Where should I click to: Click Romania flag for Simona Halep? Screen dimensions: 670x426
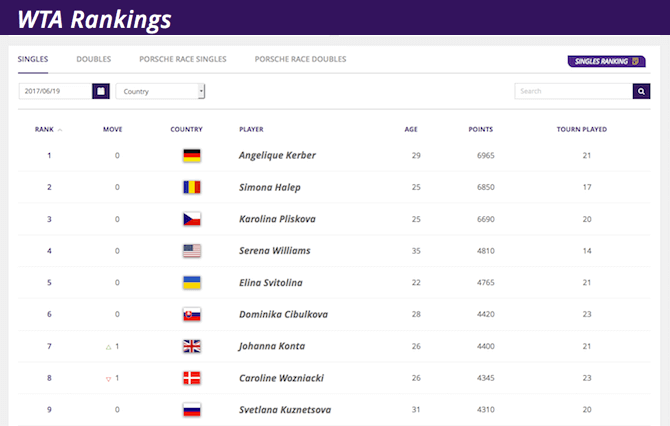pyautogui.click(x=192, y=187)
